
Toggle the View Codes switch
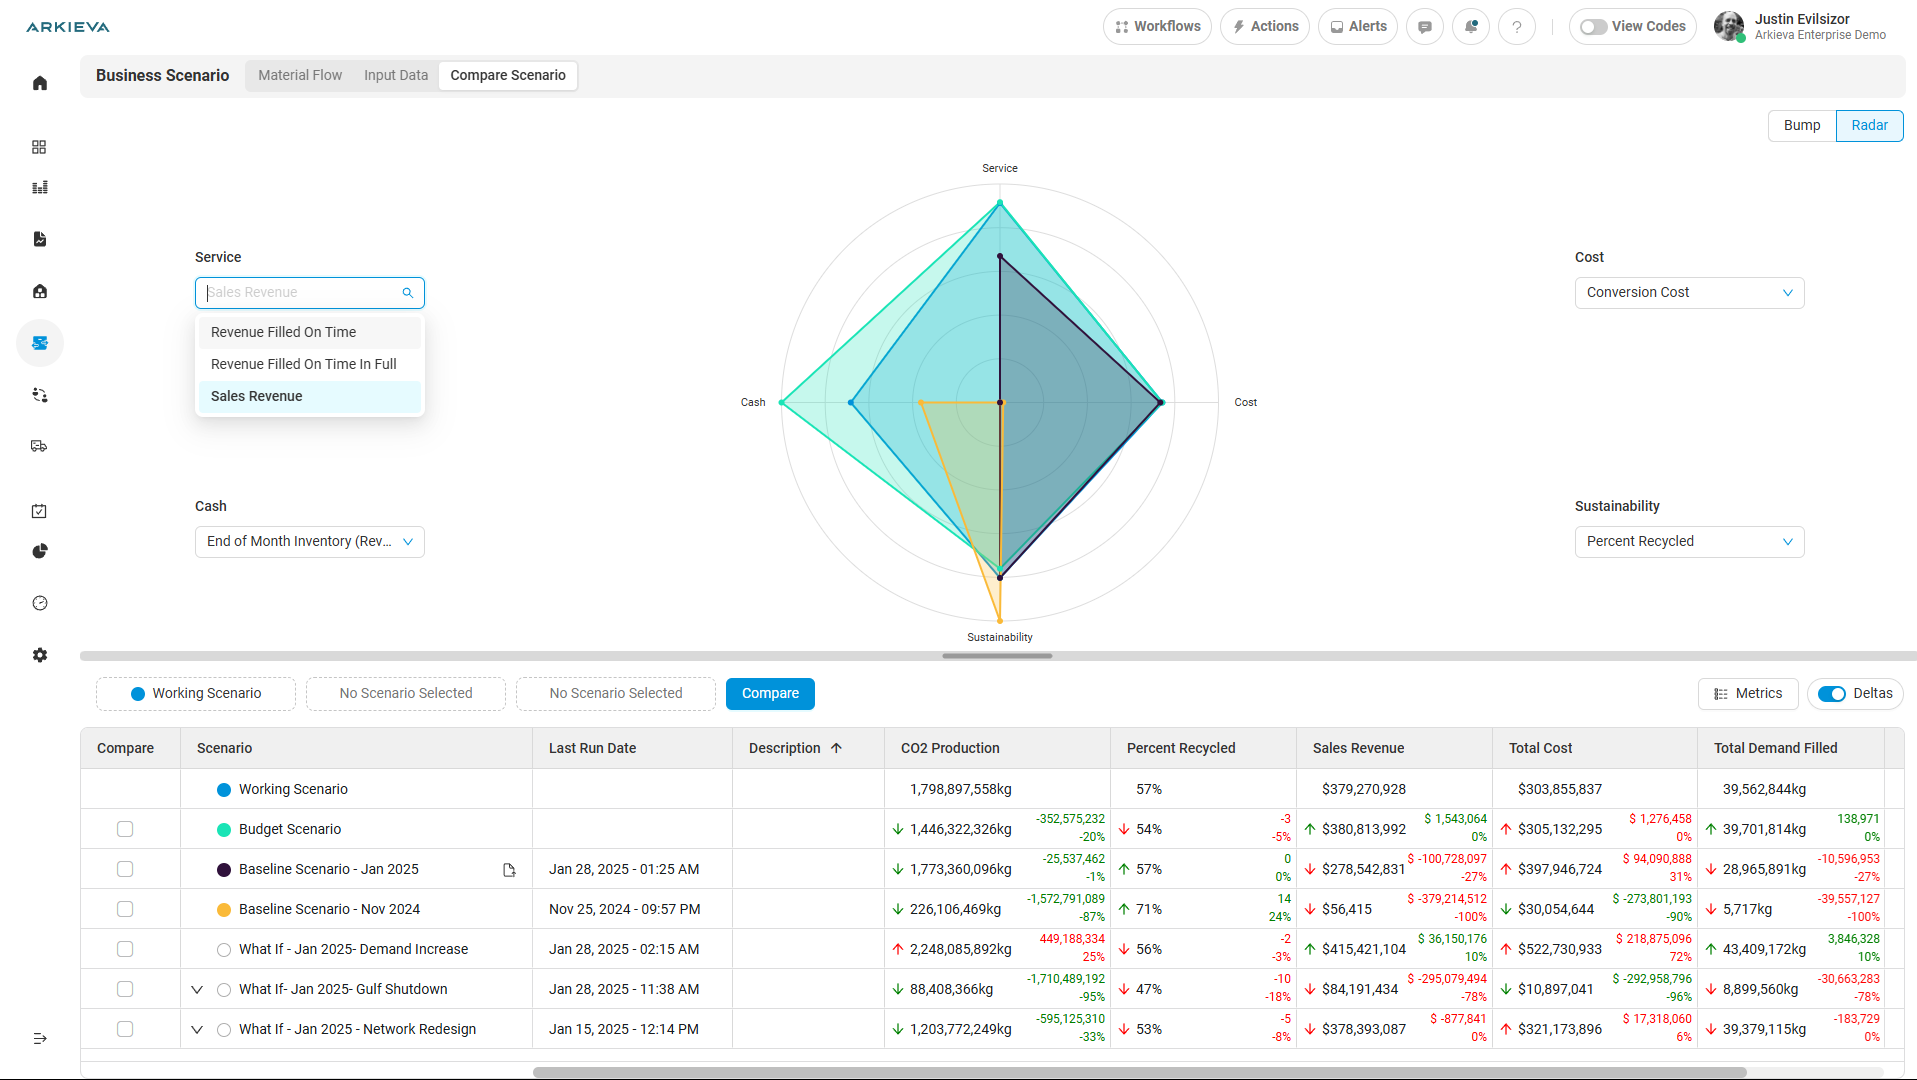click(1593, 27)
